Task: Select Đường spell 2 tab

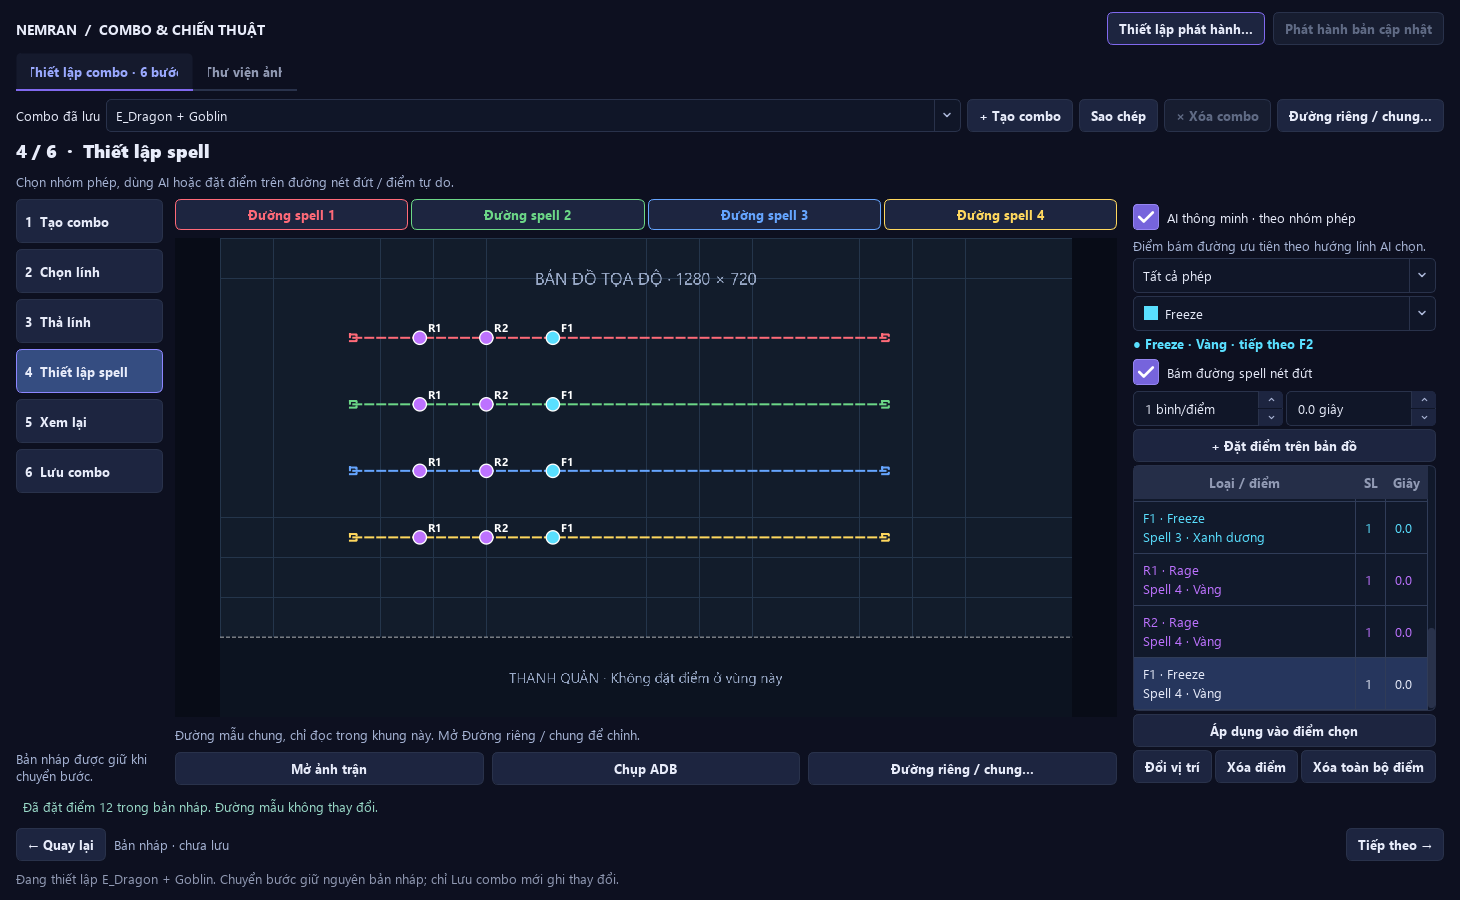Action: point(528,215)
